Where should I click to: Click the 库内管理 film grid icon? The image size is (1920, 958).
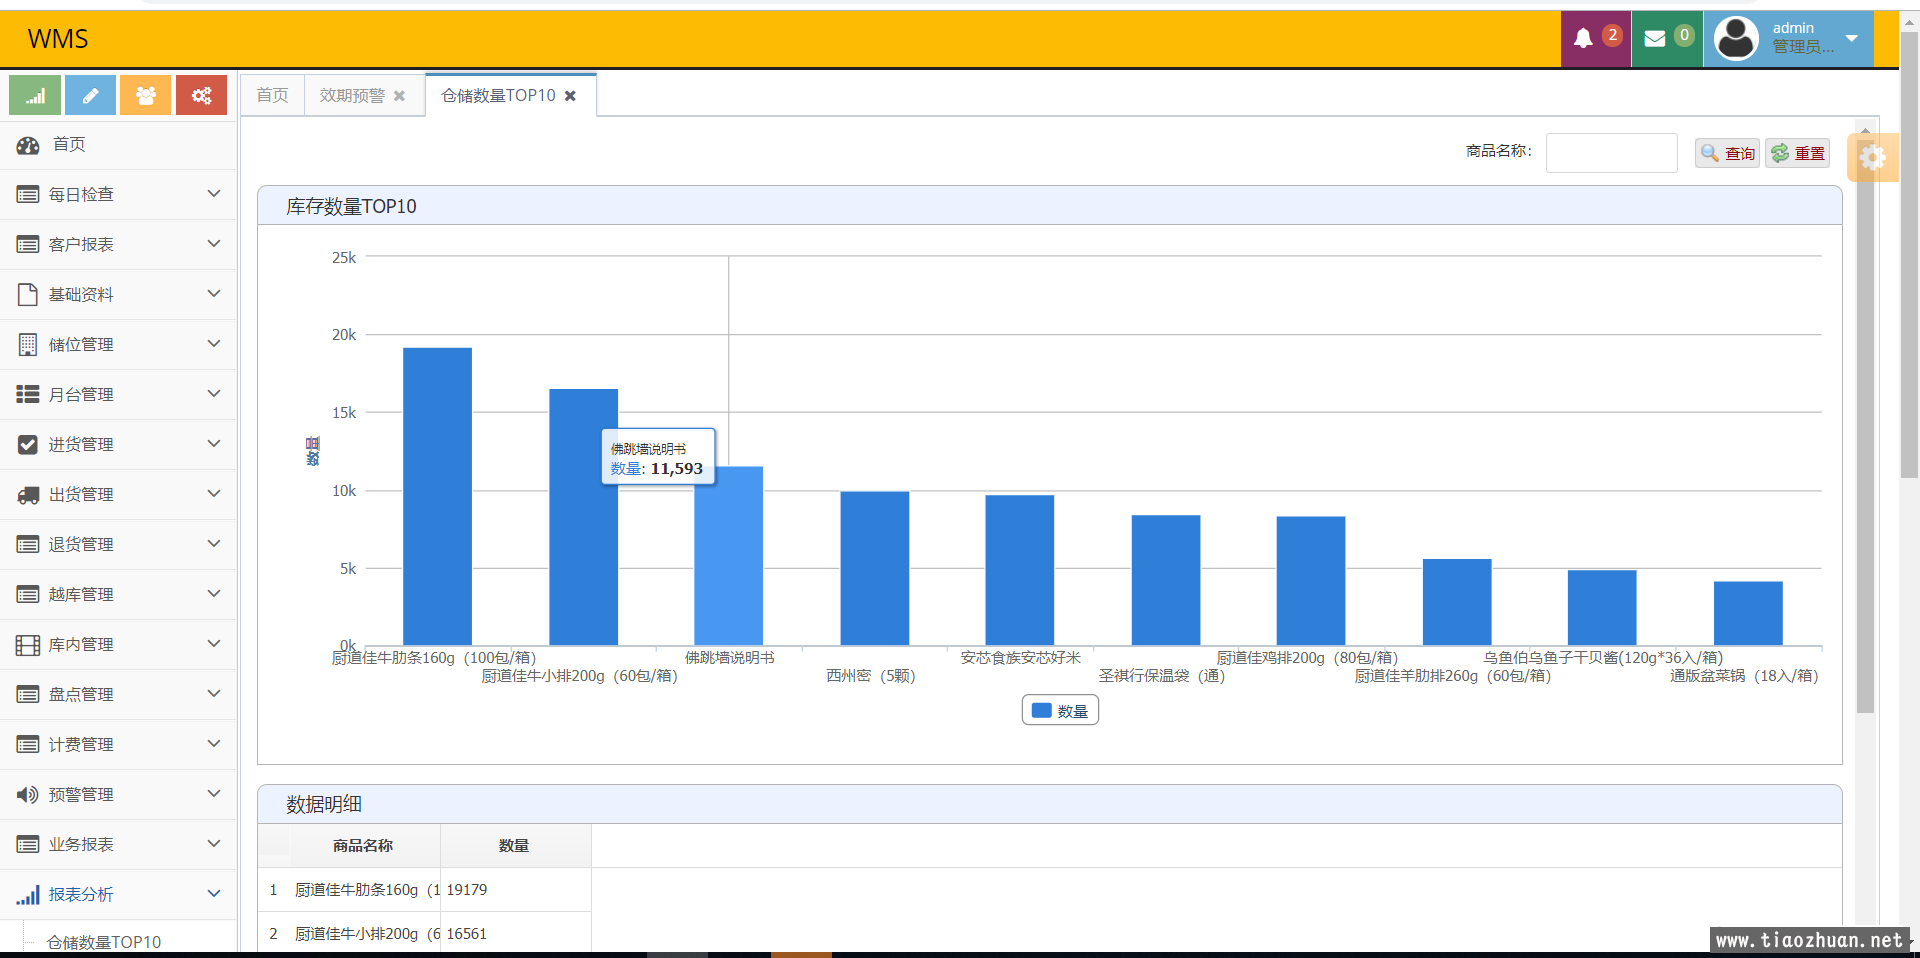click(x=28, y=645)
